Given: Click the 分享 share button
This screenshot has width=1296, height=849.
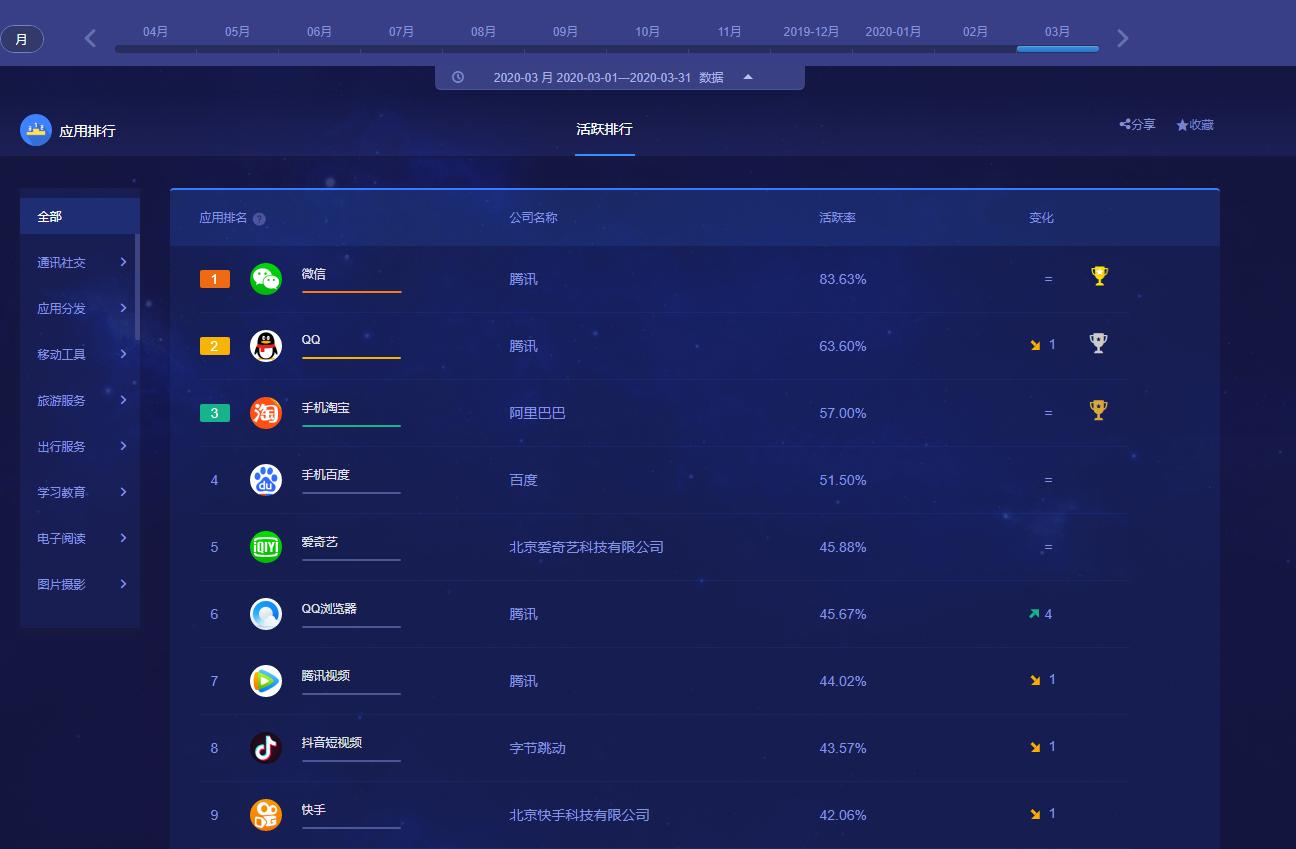Looking at the screenshot, I should (x=1137, y=124).
